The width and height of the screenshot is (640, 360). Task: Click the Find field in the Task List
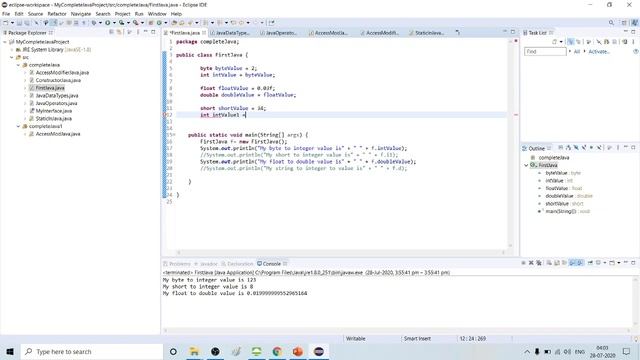coord(545,51)
